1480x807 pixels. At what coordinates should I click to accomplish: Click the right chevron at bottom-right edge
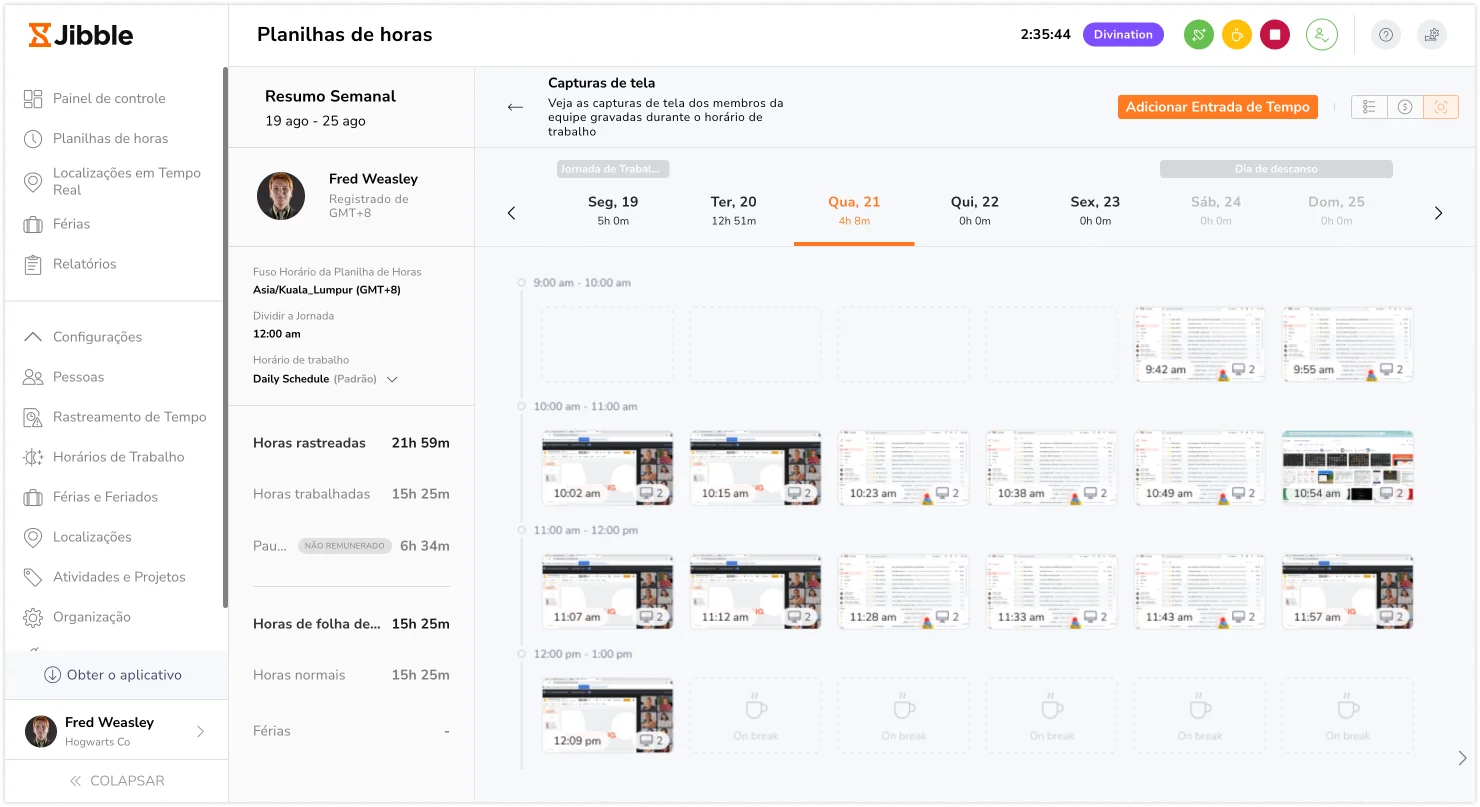pyautogui.click(x=1463, y=758)
